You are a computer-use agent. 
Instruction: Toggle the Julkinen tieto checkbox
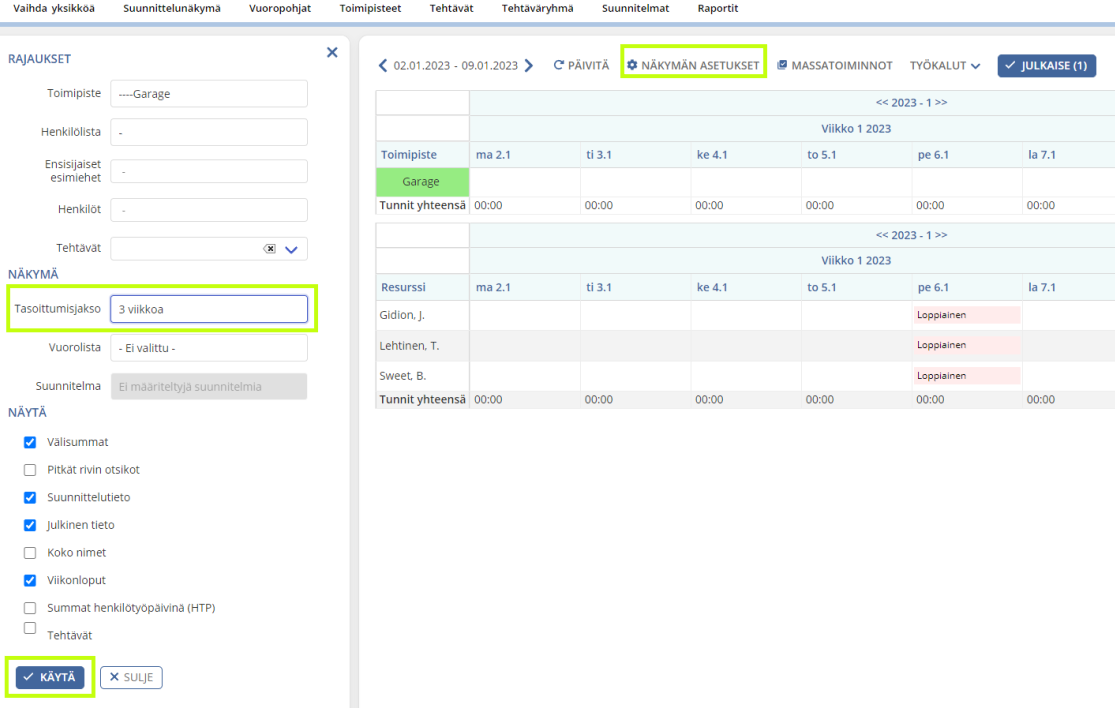[30, 525]
